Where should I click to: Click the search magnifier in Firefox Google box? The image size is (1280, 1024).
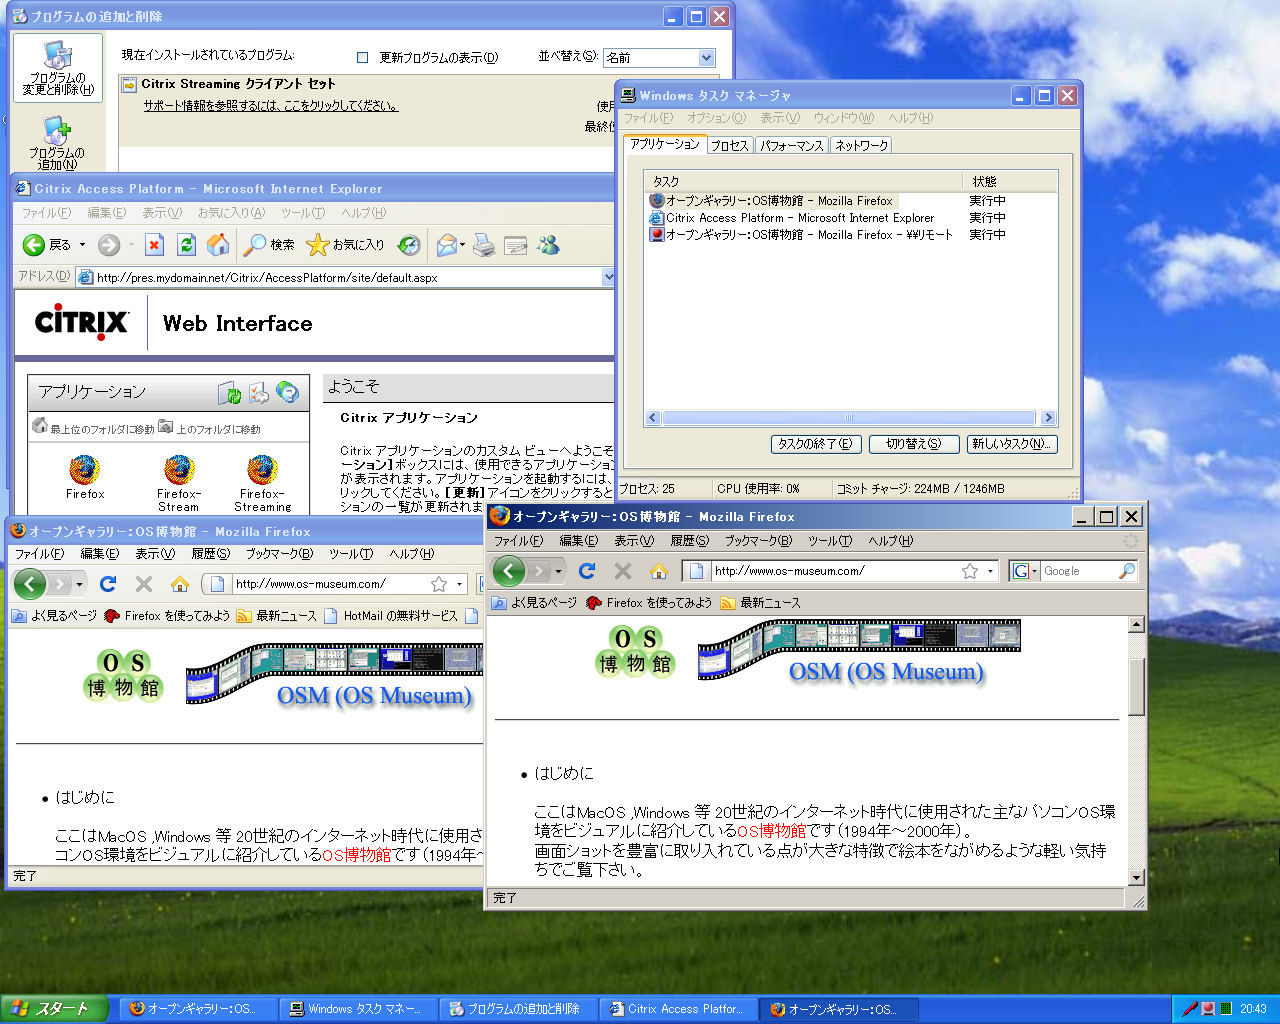[x=1126, y=571]
